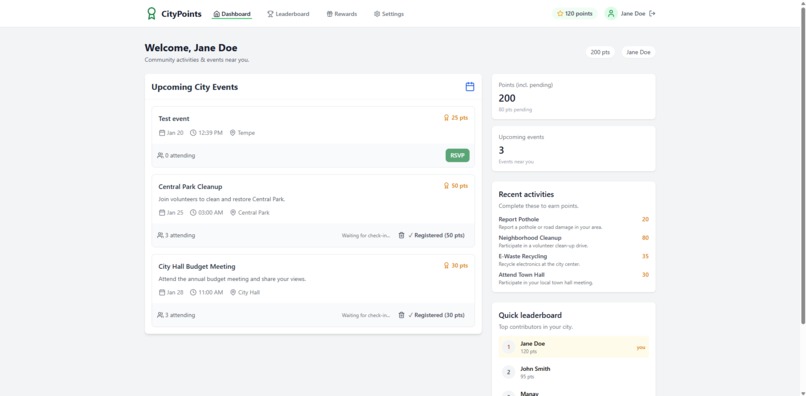Open the Settings tab
The height and width of the screenshot is (396, 806).
[389, 14]
